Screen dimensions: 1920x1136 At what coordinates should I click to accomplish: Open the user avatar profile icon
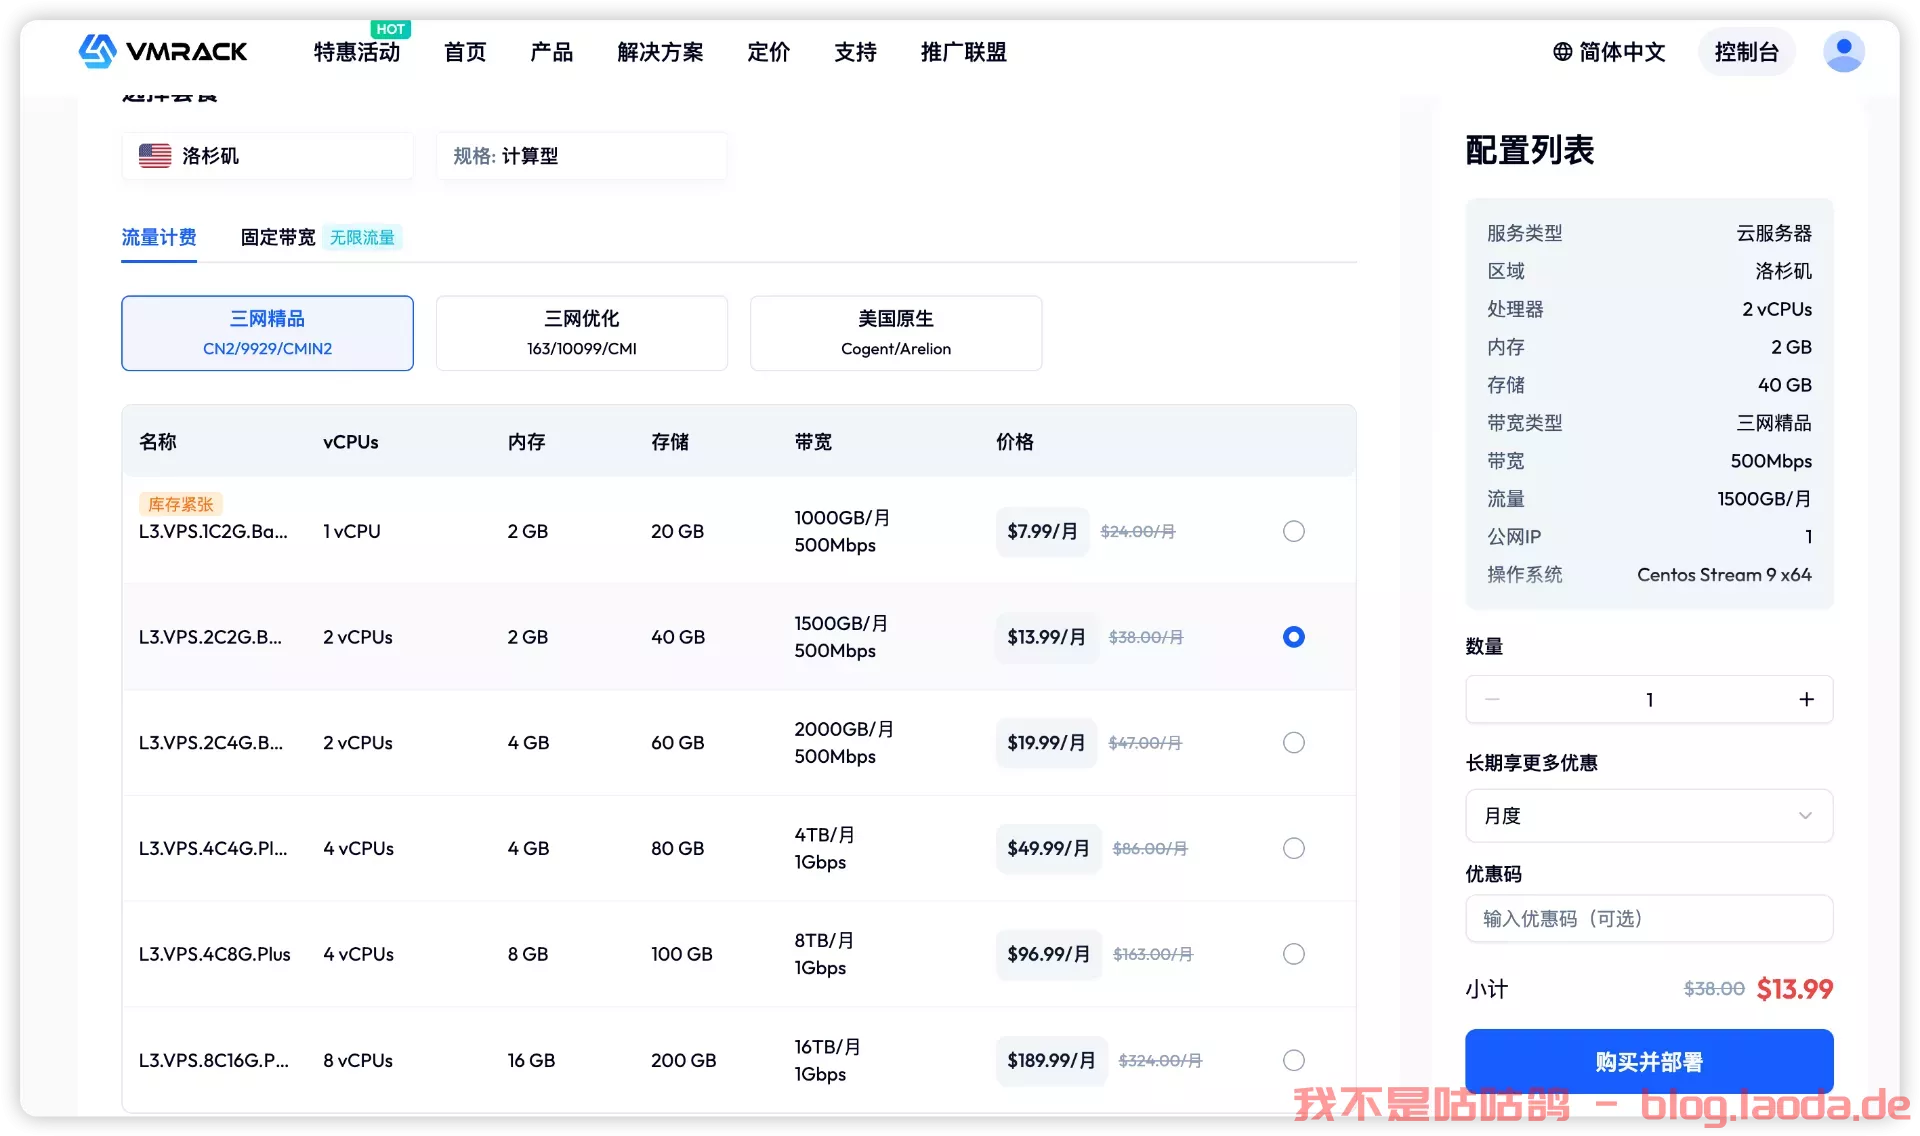tap(1843, 52)
